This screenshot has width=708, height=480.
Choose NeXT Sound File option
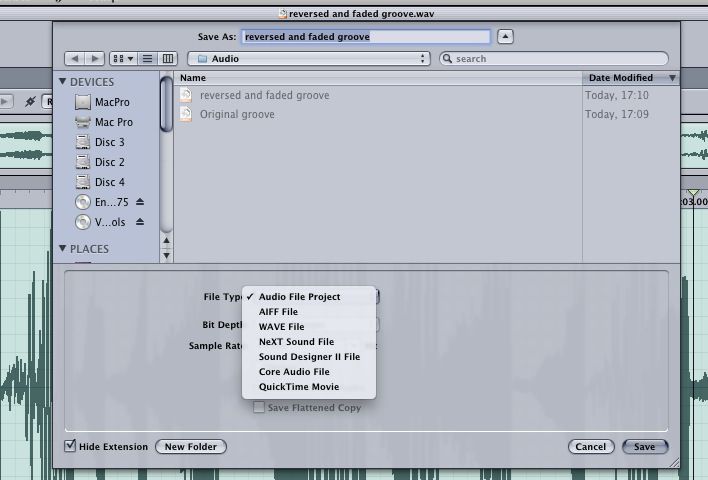309,341
